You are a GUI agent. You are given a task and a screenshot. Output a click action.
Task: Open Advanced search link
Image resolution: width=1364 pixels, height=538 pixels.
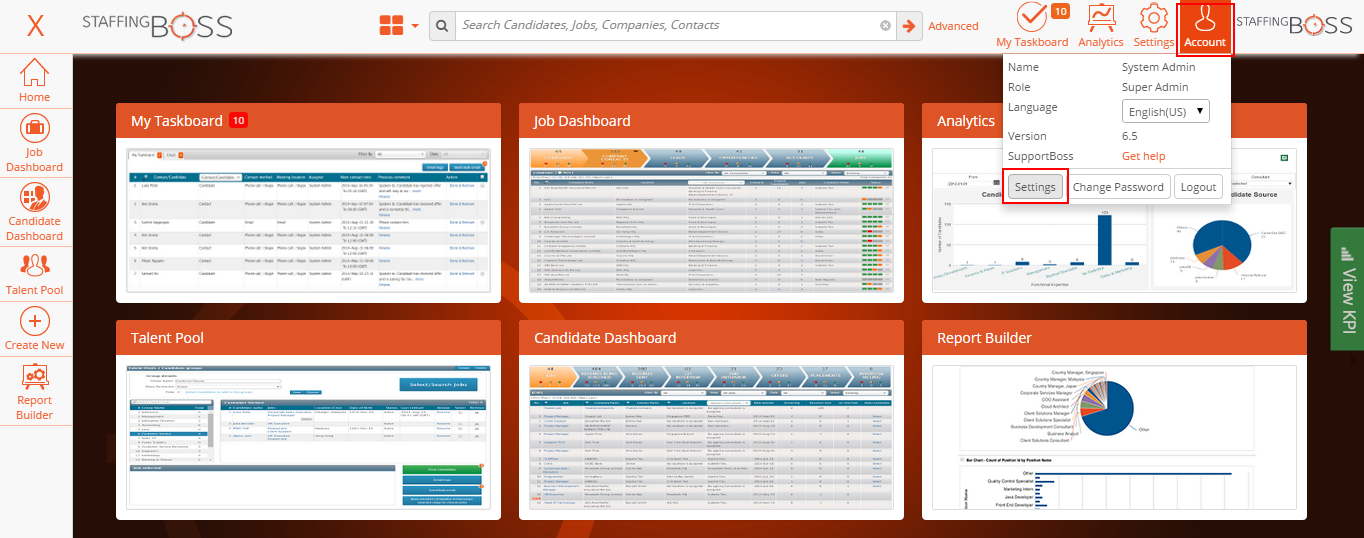point(953,26)
